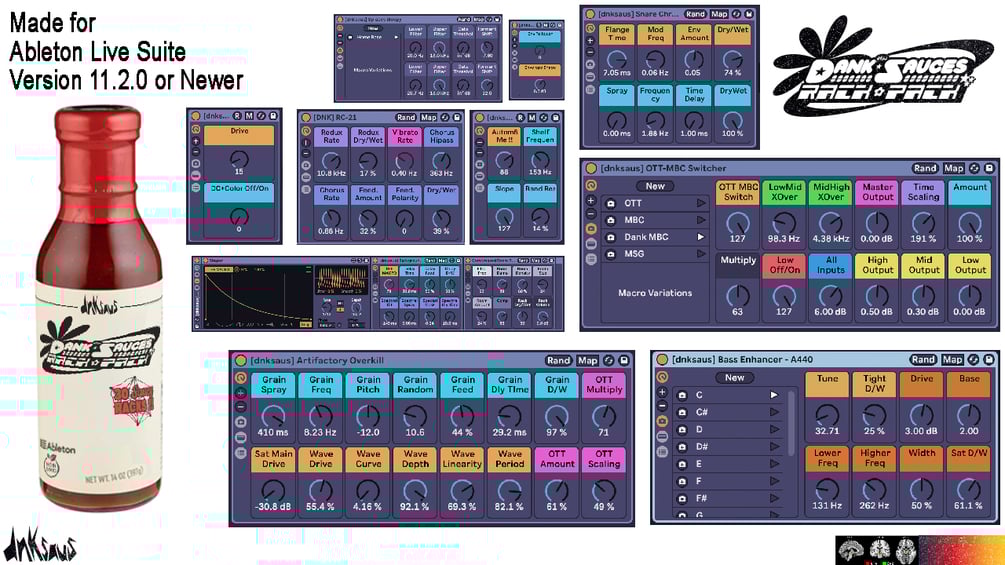Click the Grain Spray knob showing 410 ms
This screenshot has width=1005, height=565.
pyautogui.click(x=273, y=416)
